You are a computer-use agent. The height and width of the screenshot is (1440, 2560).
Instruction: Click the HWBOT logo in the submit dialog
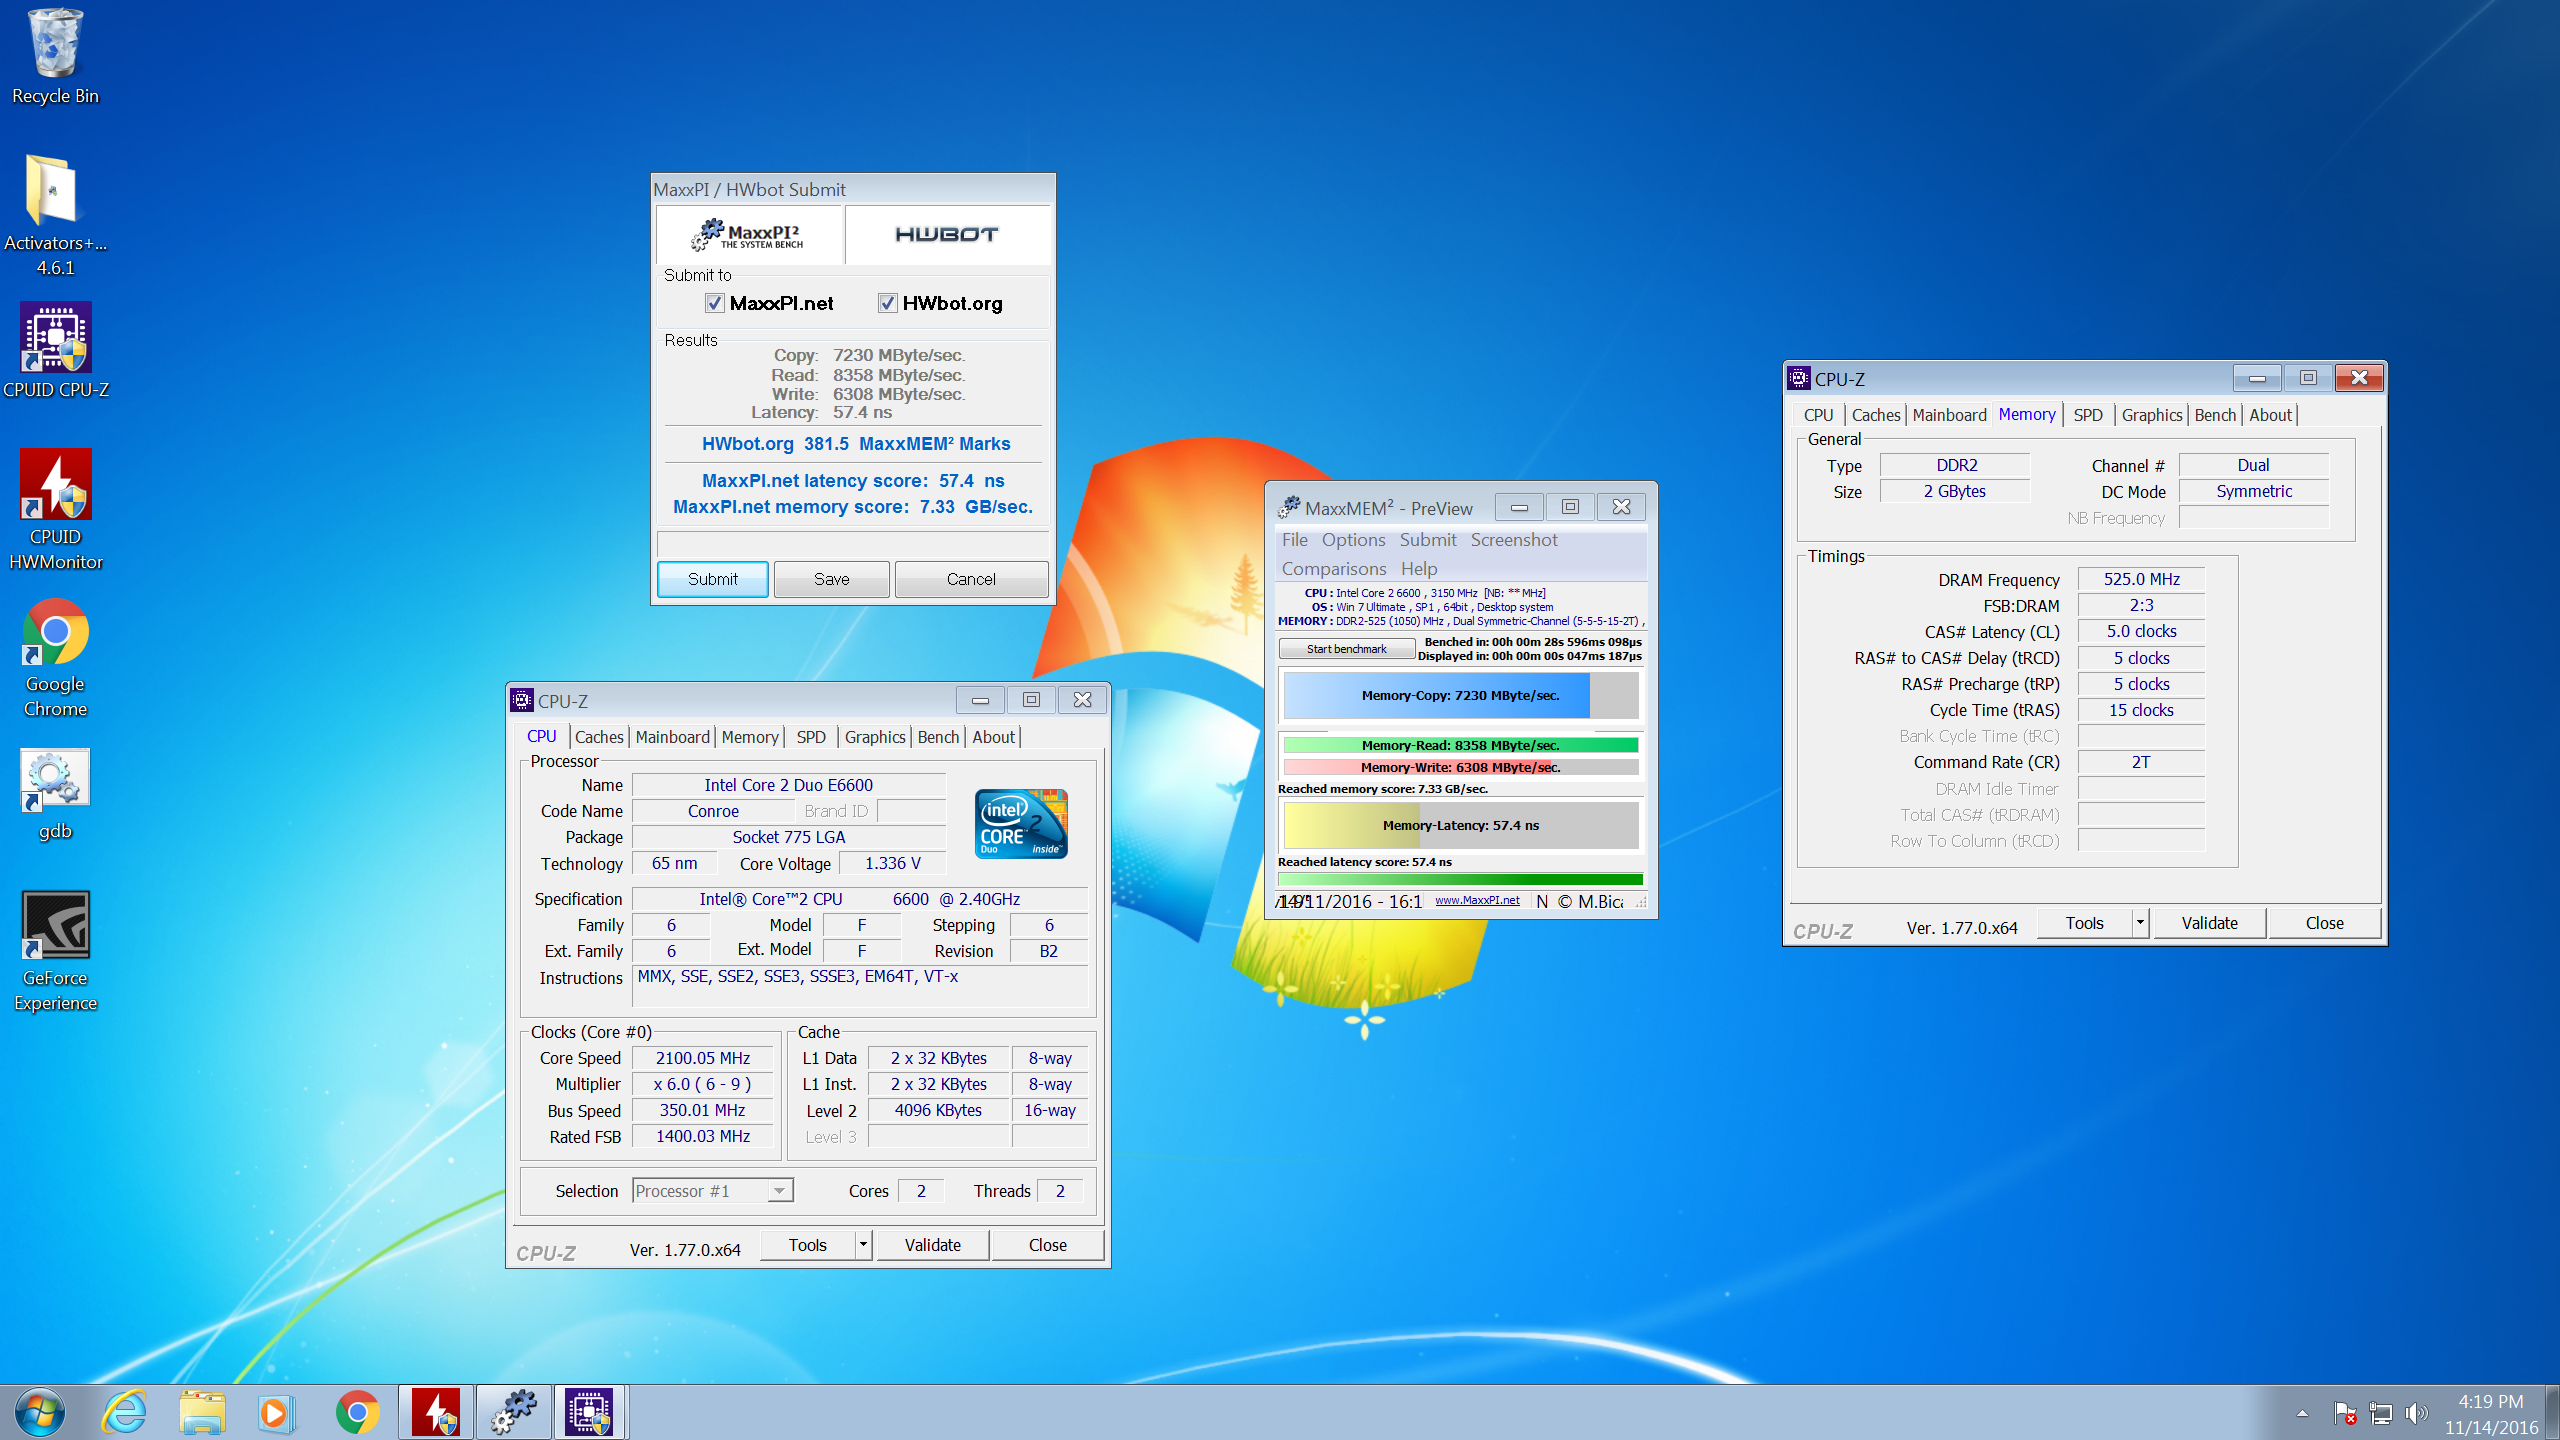point(946,235)
